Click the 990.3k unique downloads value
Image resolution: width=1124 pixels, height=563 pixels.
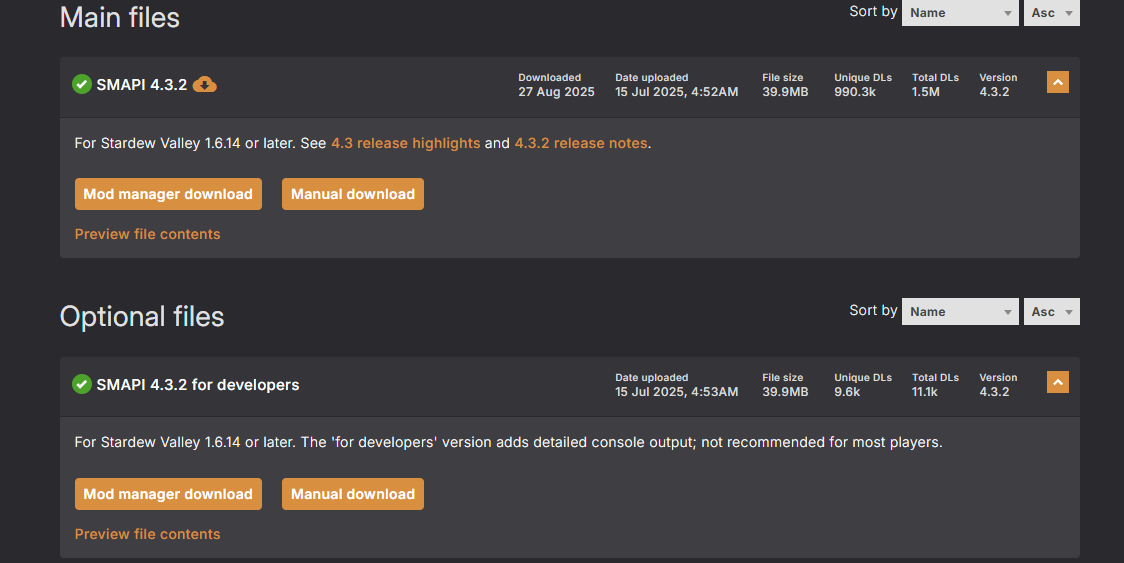tap(854, 92)
